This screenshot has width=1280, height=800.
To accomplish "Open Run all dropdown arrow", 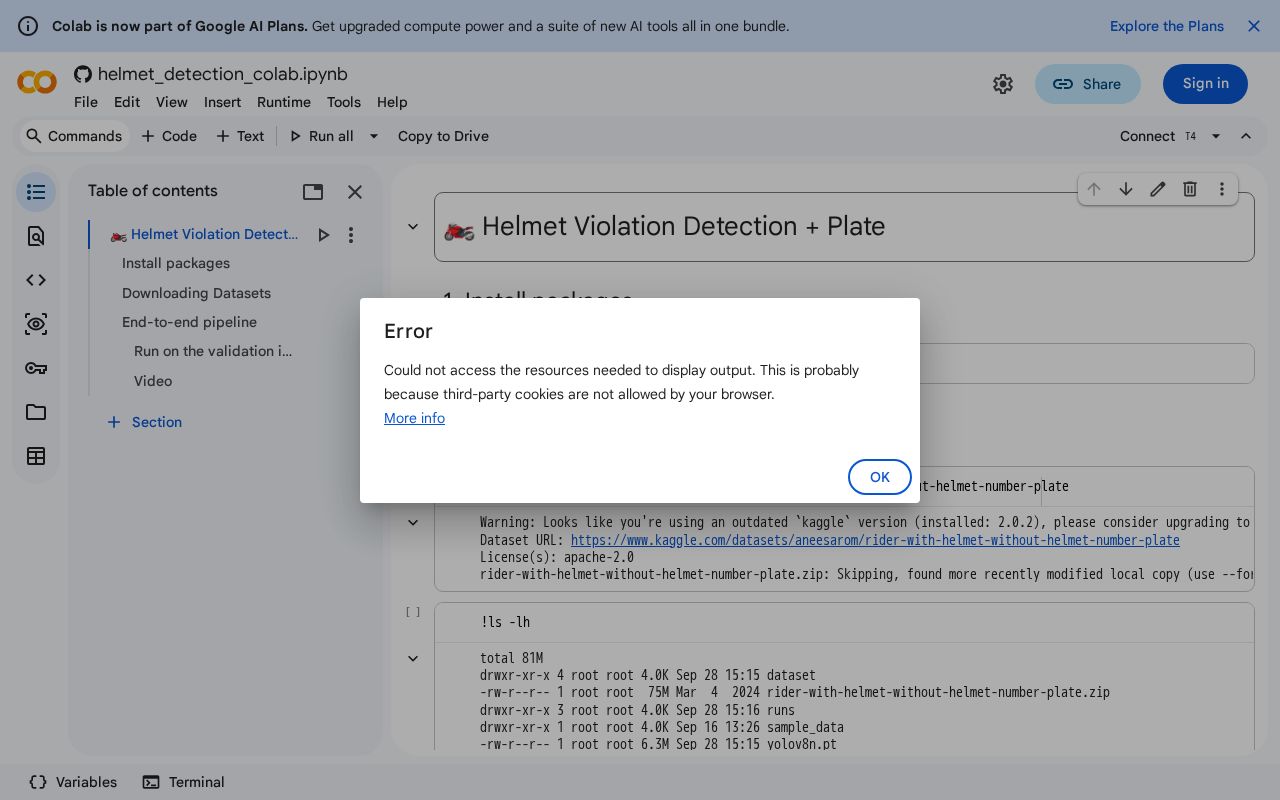I will [x=374, y=136].
